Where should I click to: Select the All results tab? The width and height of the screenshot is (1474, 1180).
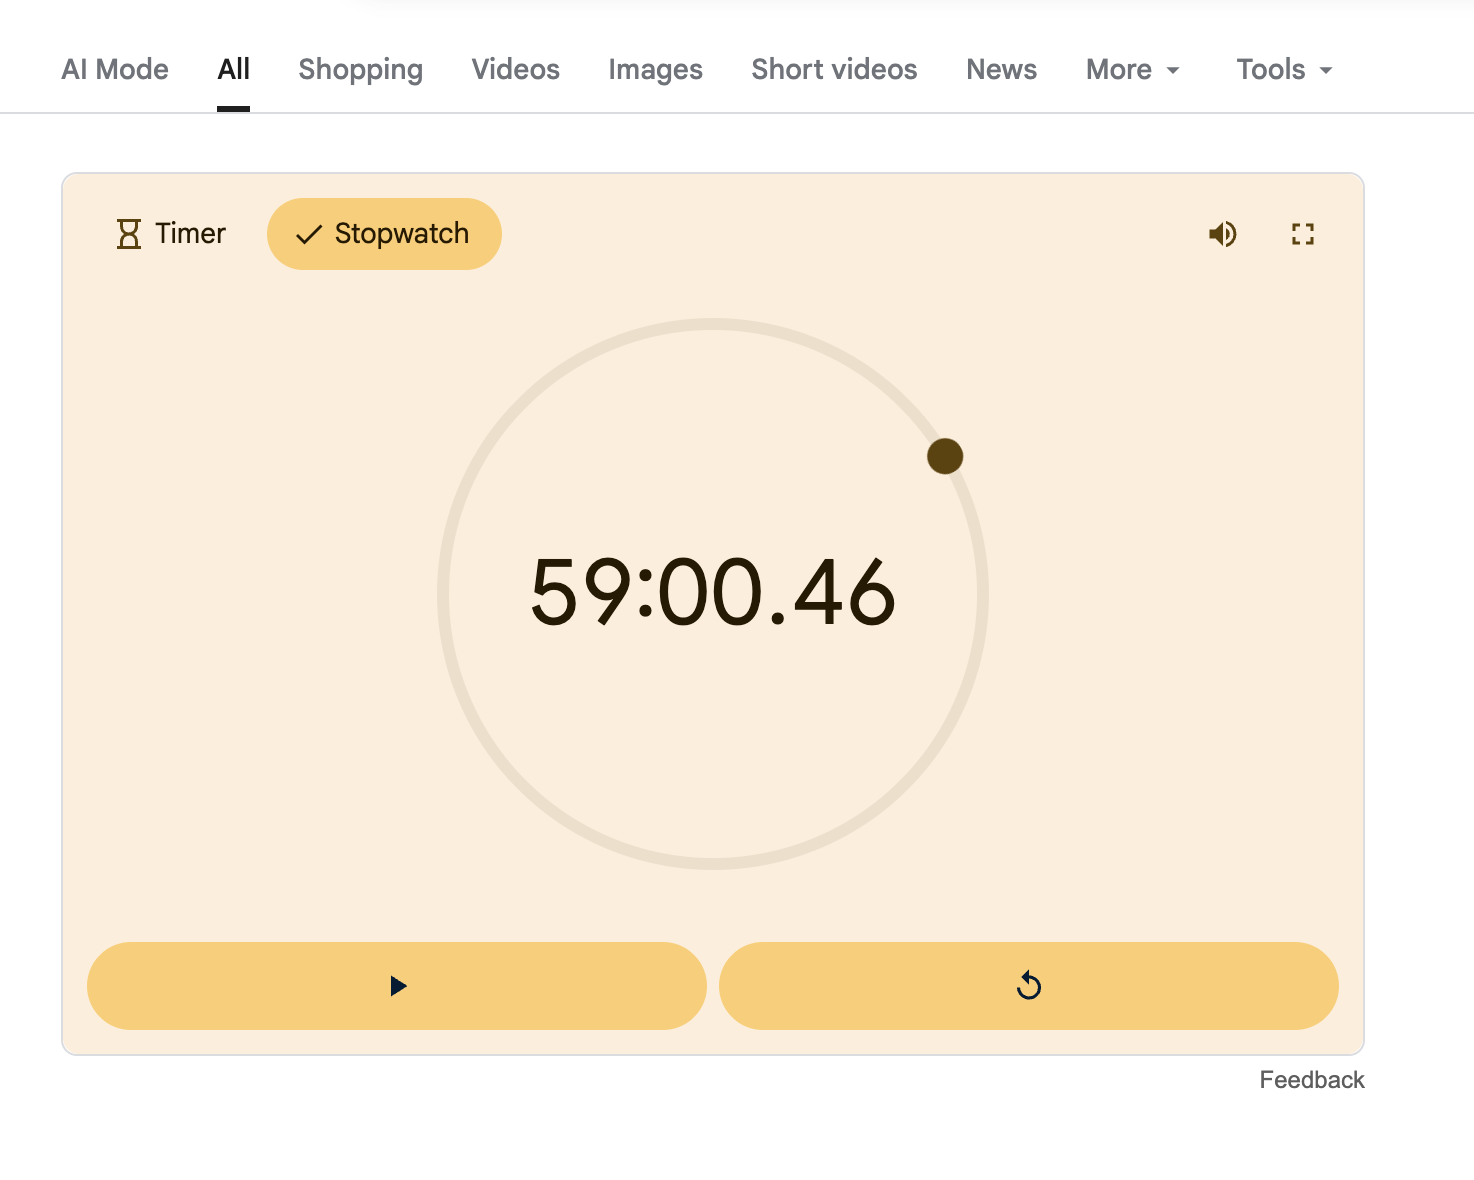(x=233, y=70)
